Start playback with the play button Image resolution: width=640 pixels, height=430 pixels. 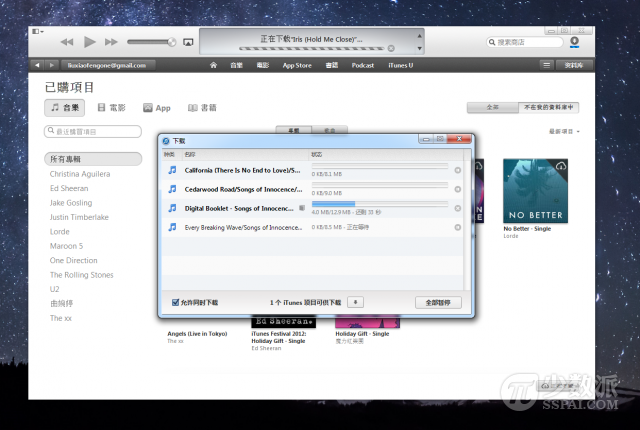[x=89, y=42]
